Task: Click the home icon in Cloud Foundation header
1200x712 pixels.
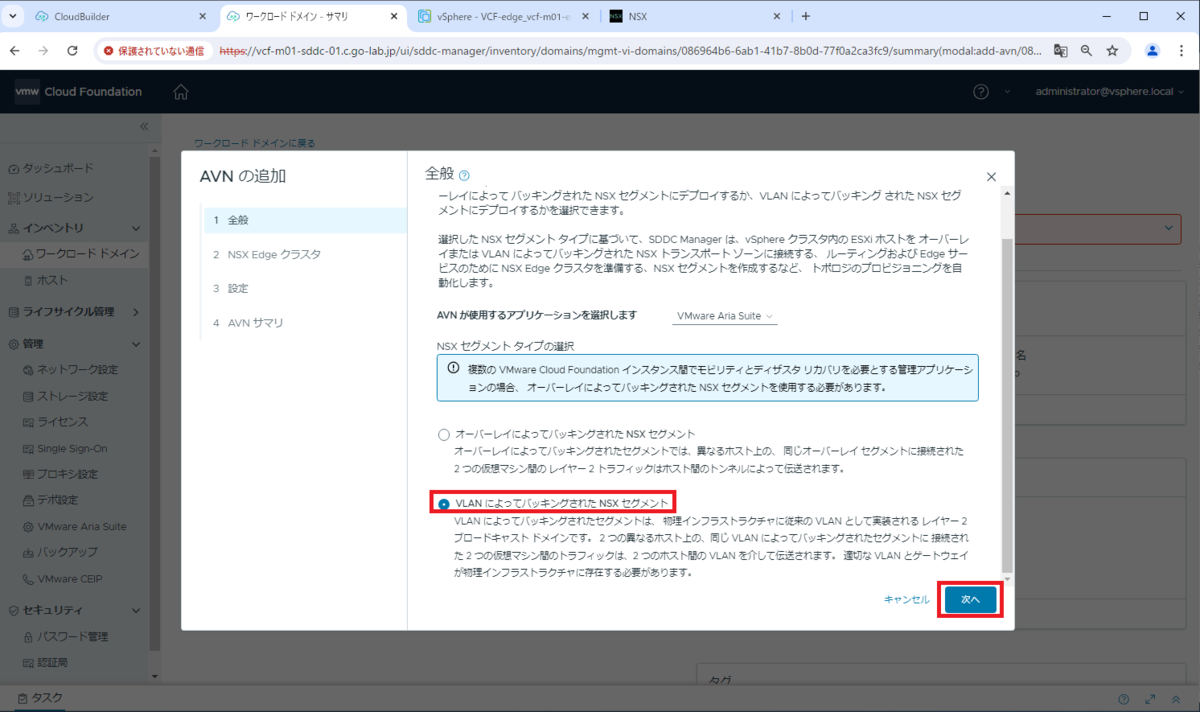Action: click(180, 92)
